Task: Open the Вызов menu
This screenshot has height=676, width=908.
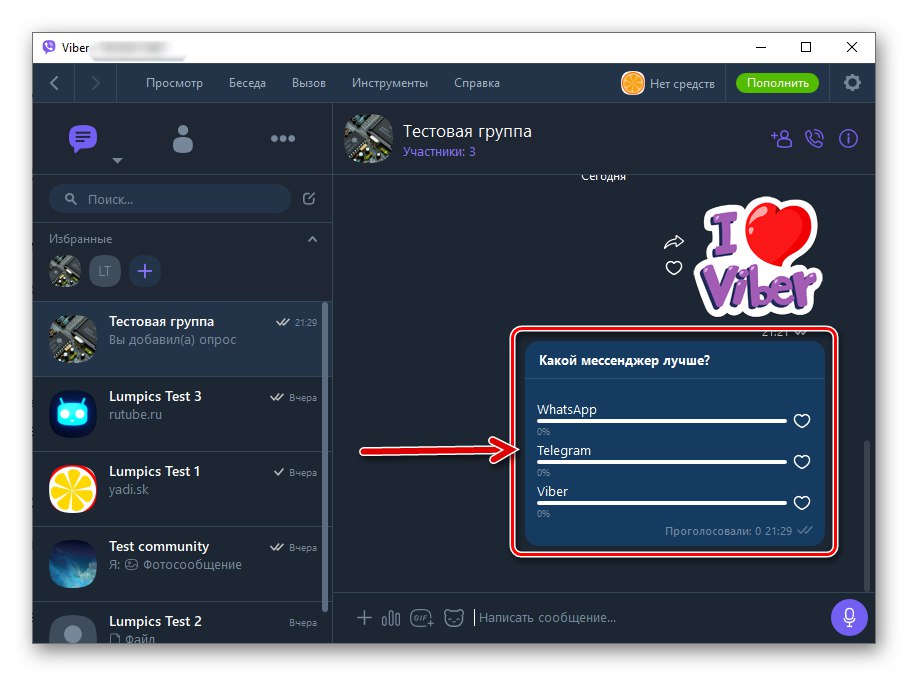Action: (309, 83)
